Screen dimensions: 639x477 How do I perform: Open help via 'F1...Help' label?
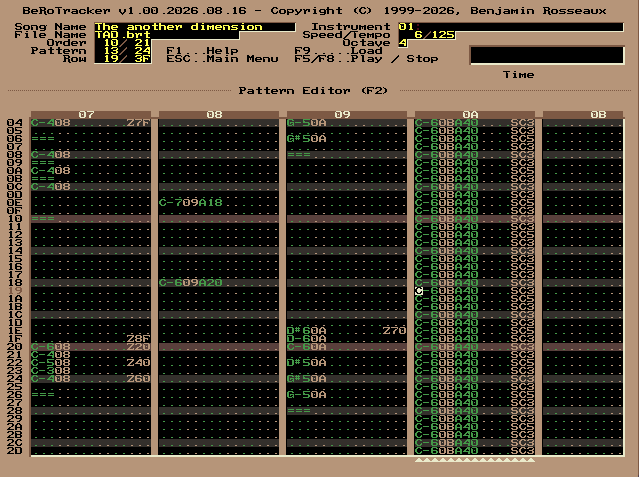(x=203, y=51)
